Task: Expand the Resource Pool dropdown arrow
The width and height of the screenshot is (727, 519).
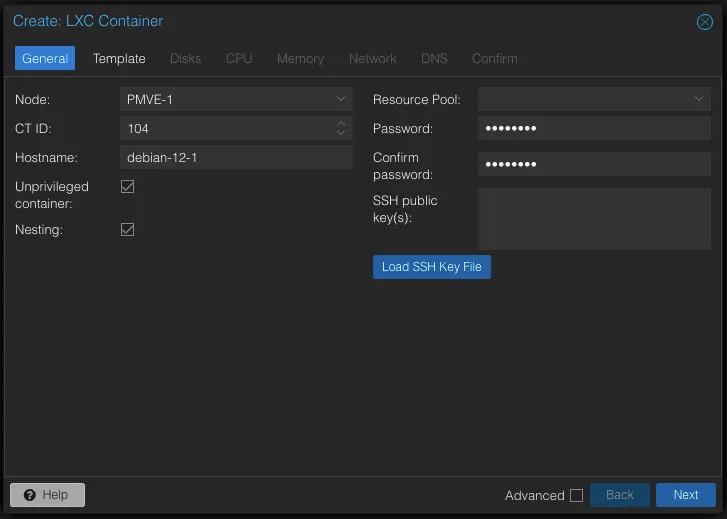Action: (x=699, y=99)
